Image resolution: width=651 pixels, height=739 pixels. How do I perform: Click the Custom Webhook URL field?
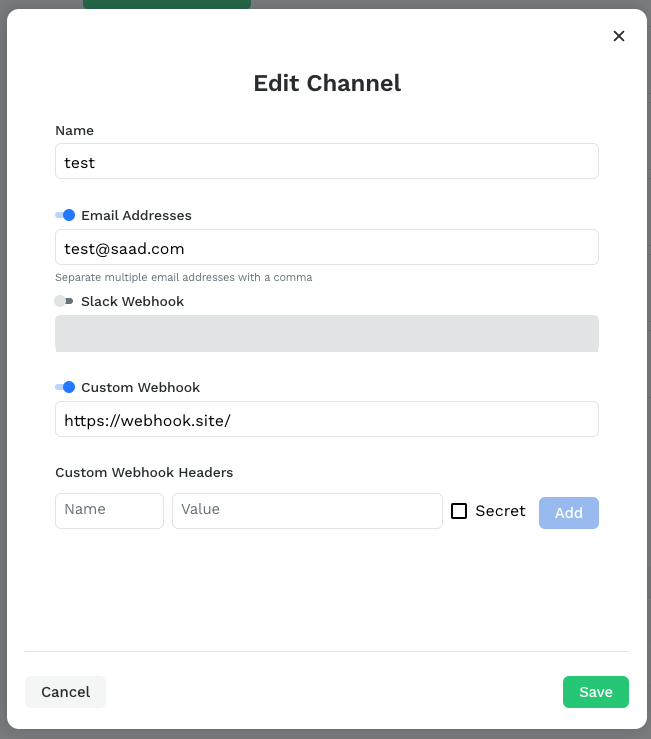(327, 419)
